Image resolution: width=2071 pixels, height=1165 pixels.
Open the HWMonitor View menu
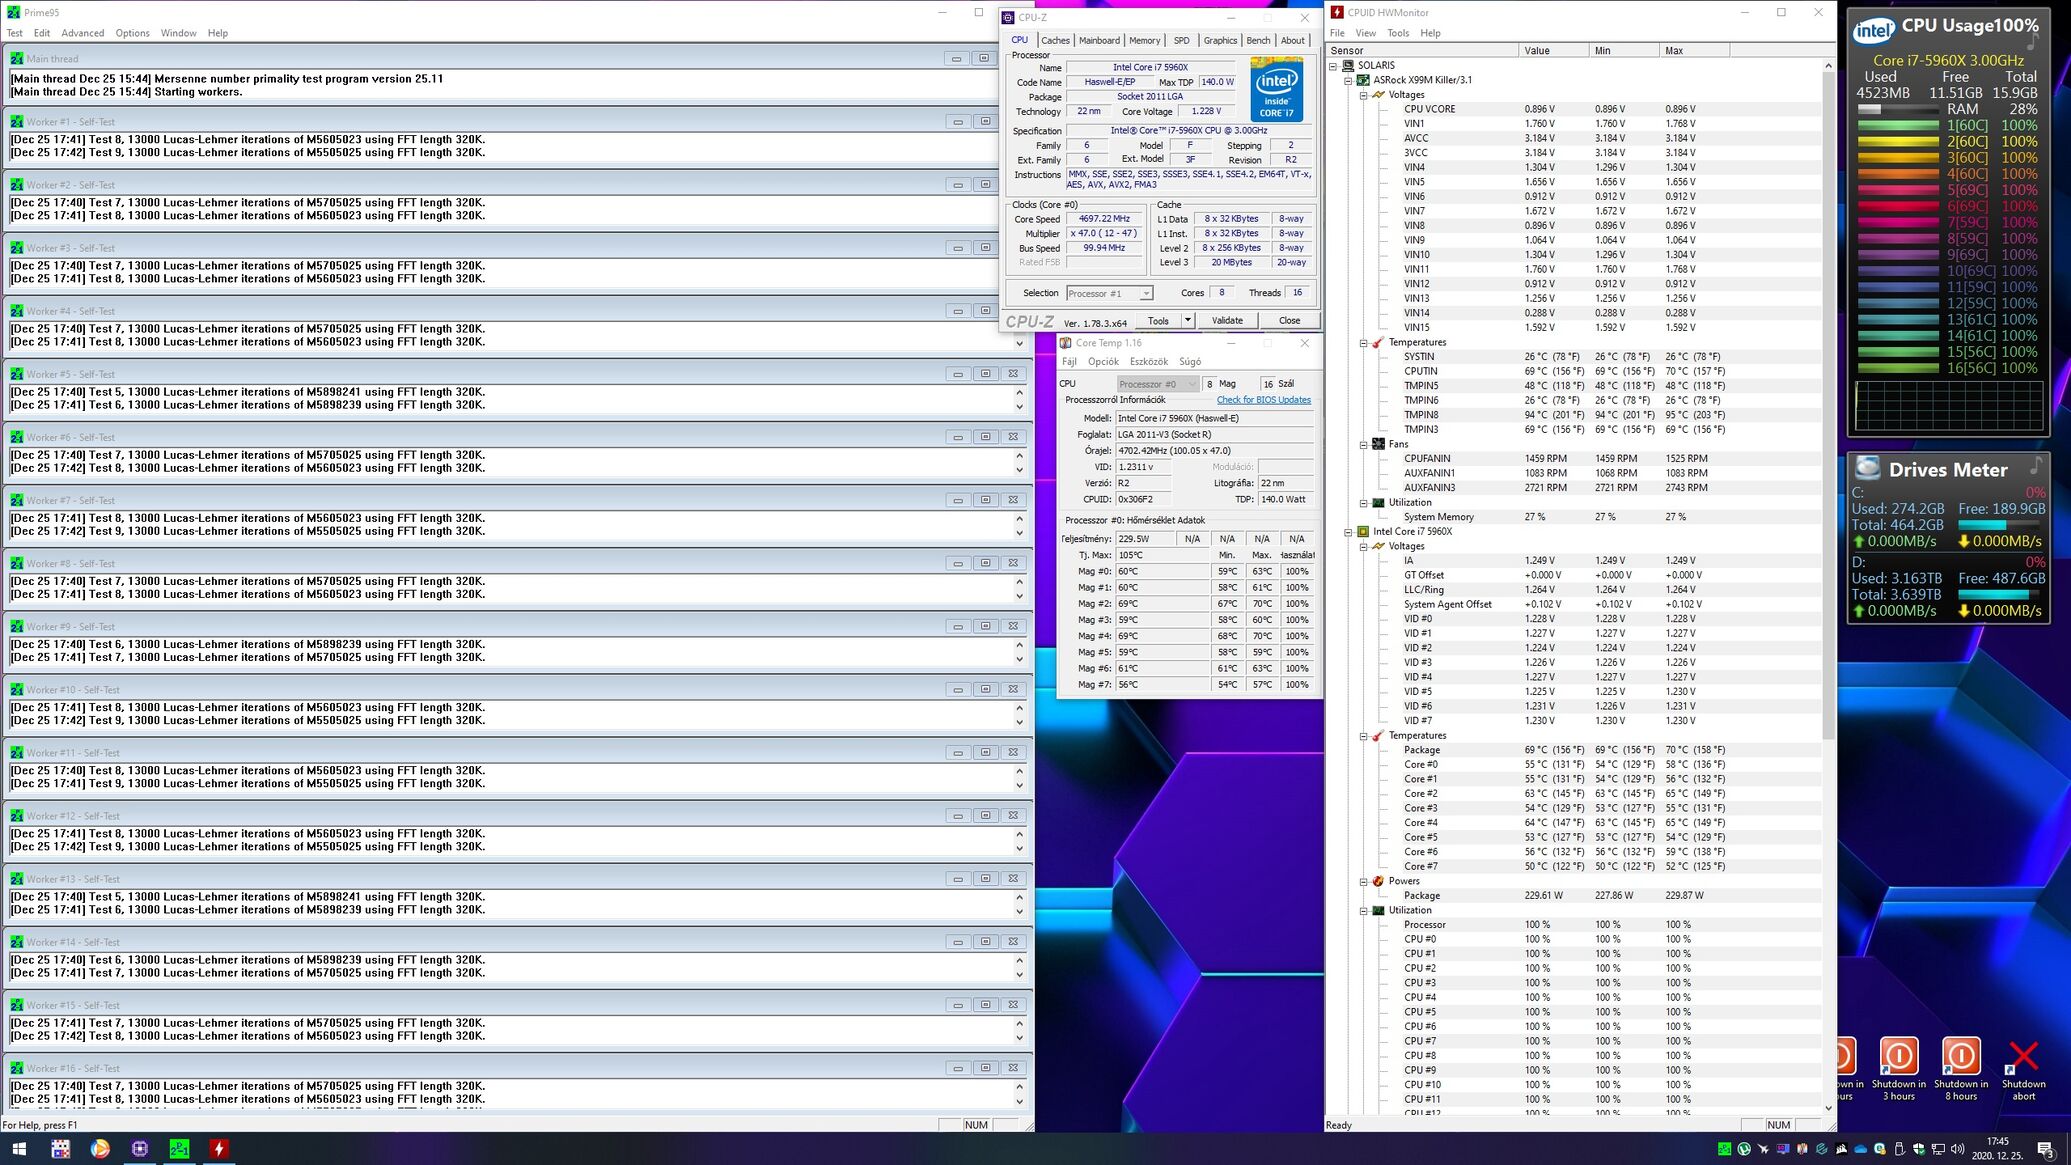point(1365,33)
